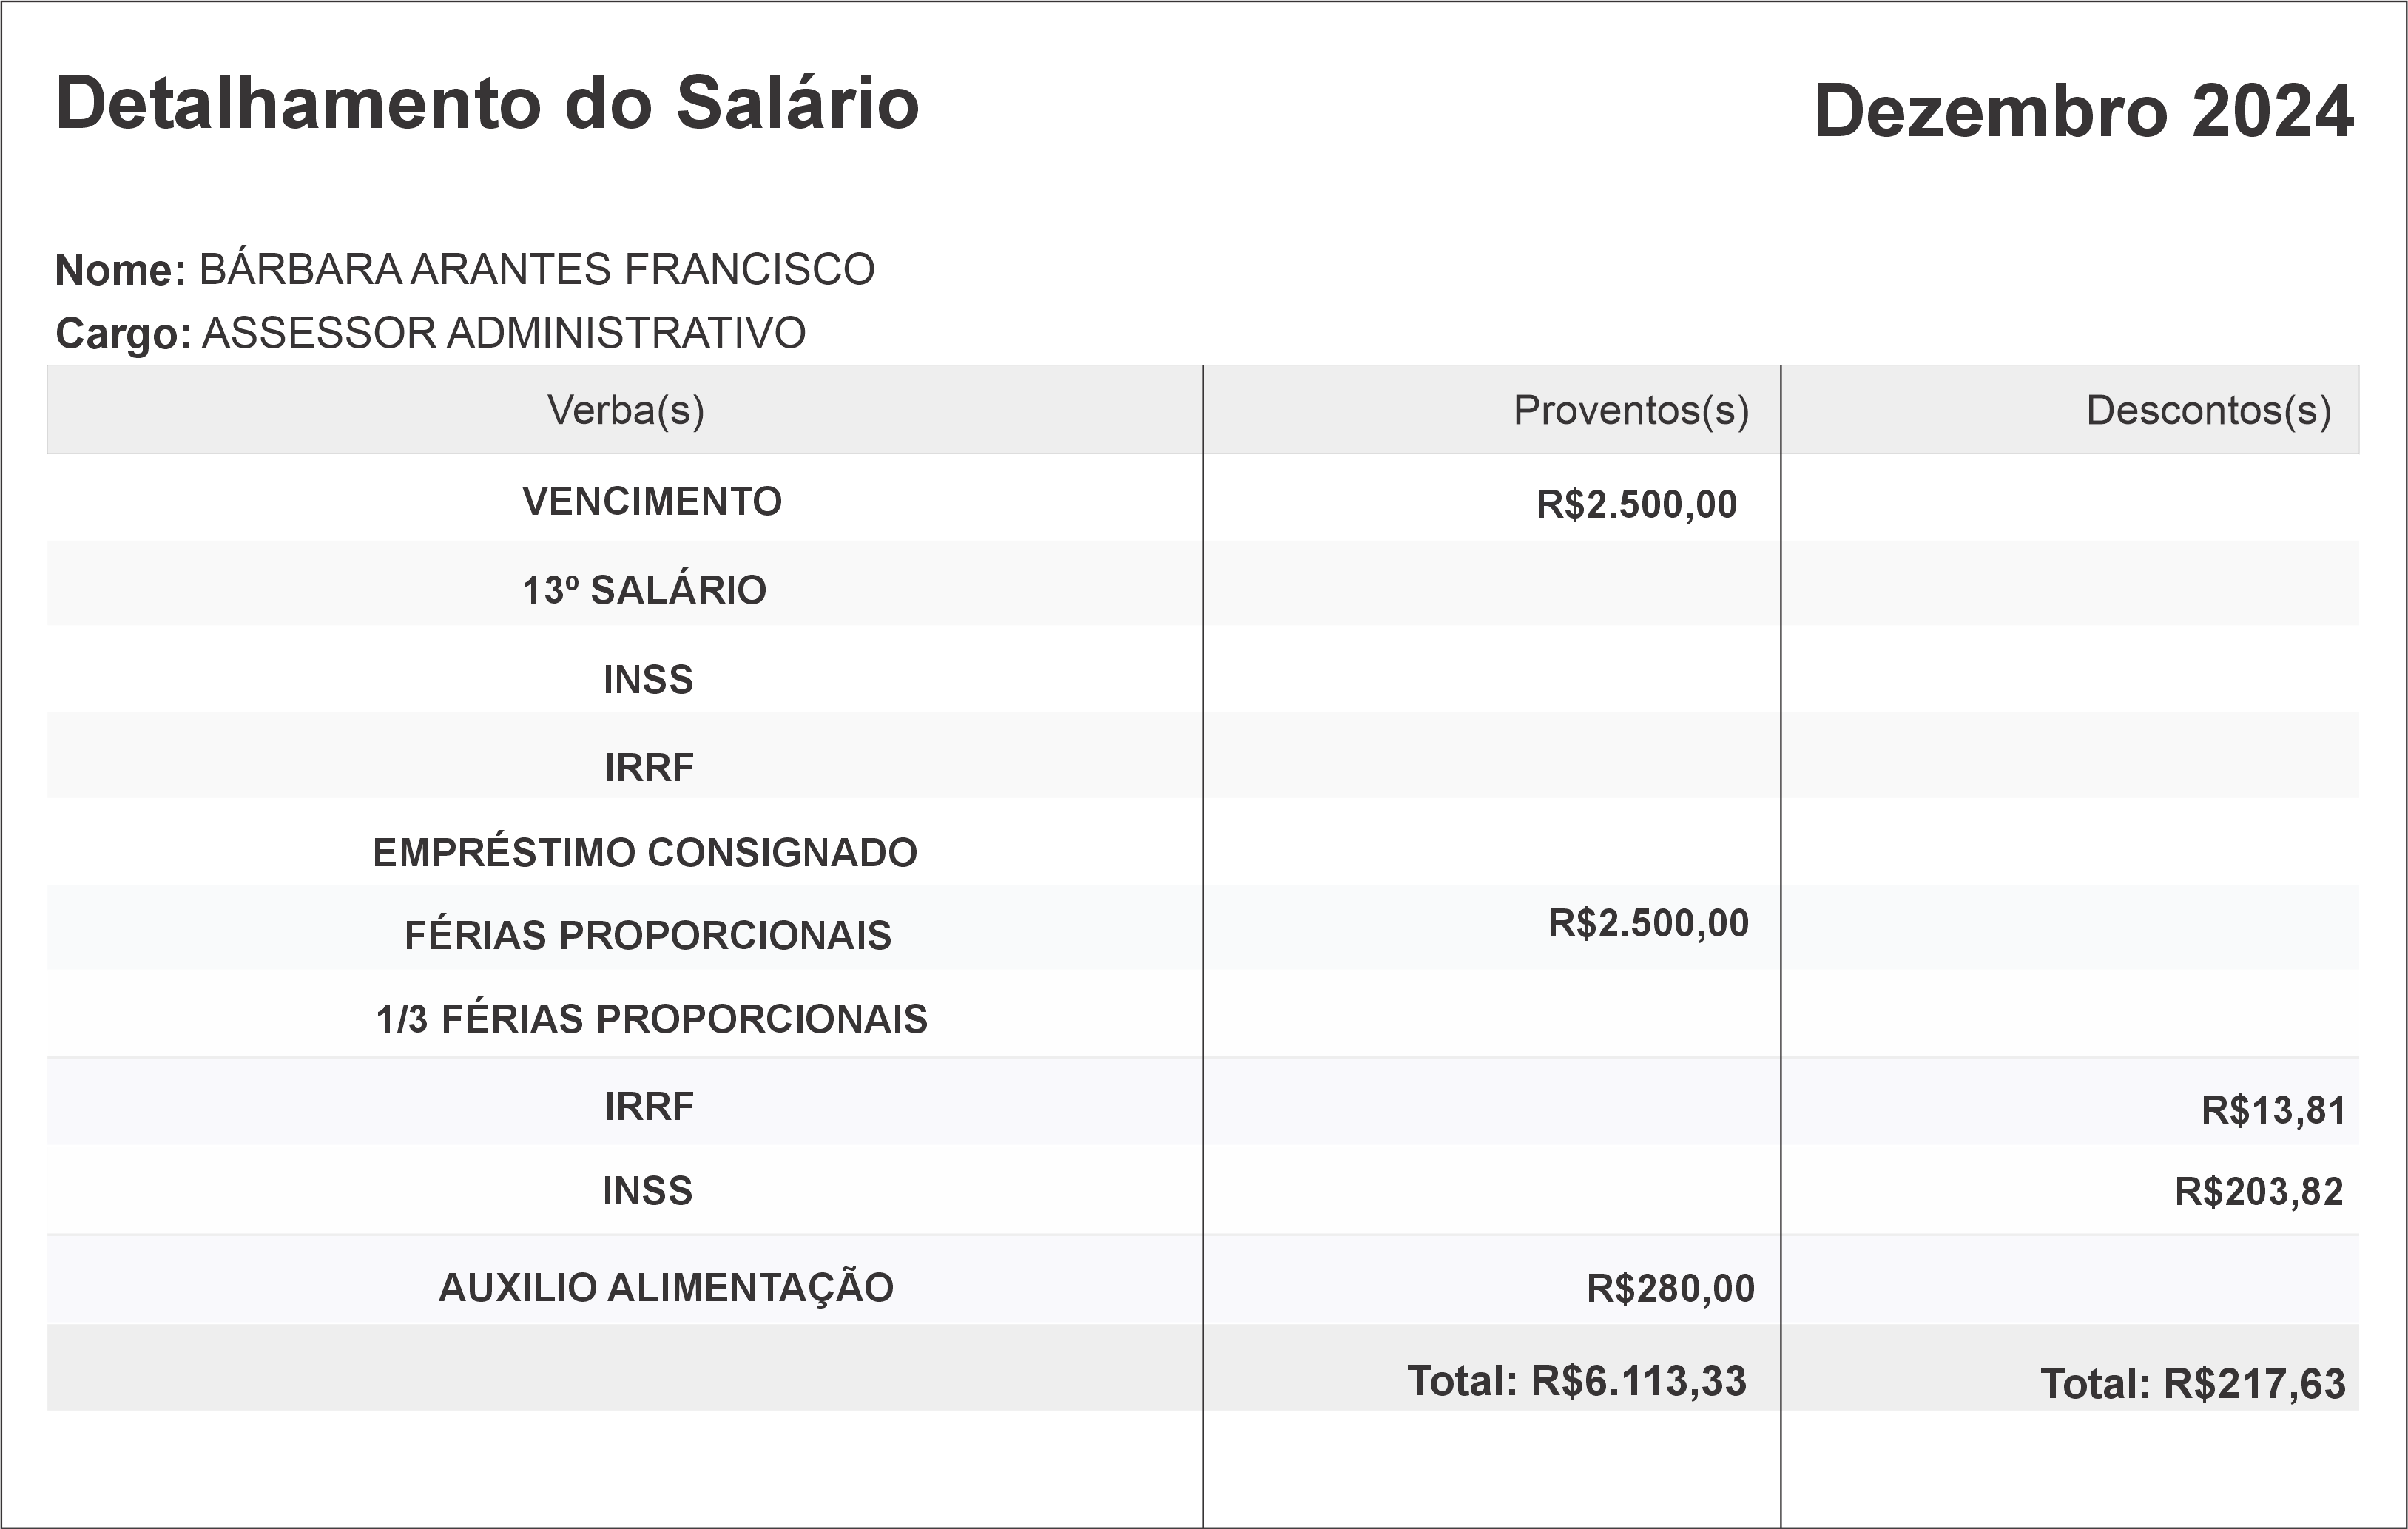Screen dimensions: 2408x1529
Task: Click the "Descontos(s)" column header
Action: click(2208, 410)
